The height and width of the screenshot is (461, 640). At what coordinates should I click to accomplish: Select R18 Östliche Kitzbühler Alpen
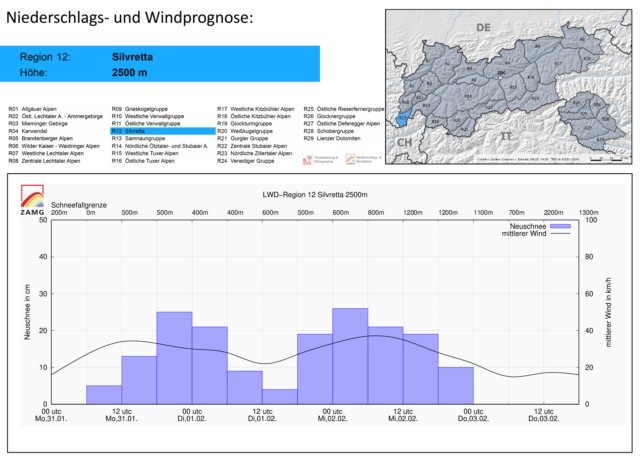pyautogui.click(x=254, y=116)
